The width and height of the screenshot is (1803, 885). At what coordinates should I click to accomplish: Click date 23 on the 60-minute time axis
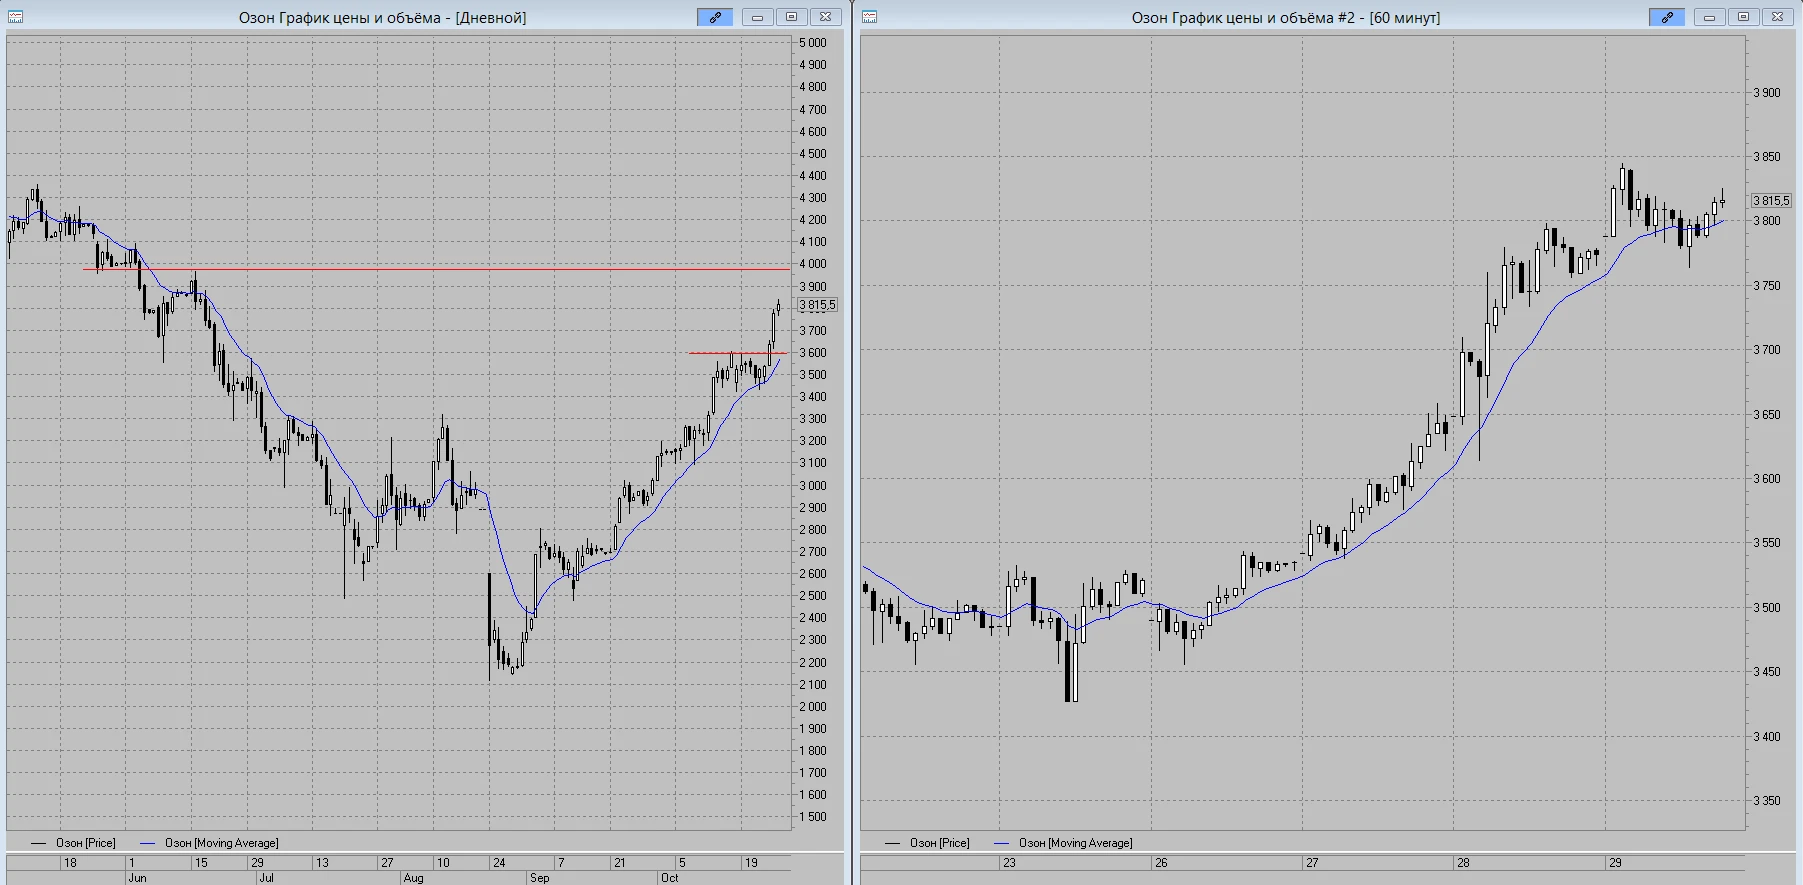point(1009,862)
